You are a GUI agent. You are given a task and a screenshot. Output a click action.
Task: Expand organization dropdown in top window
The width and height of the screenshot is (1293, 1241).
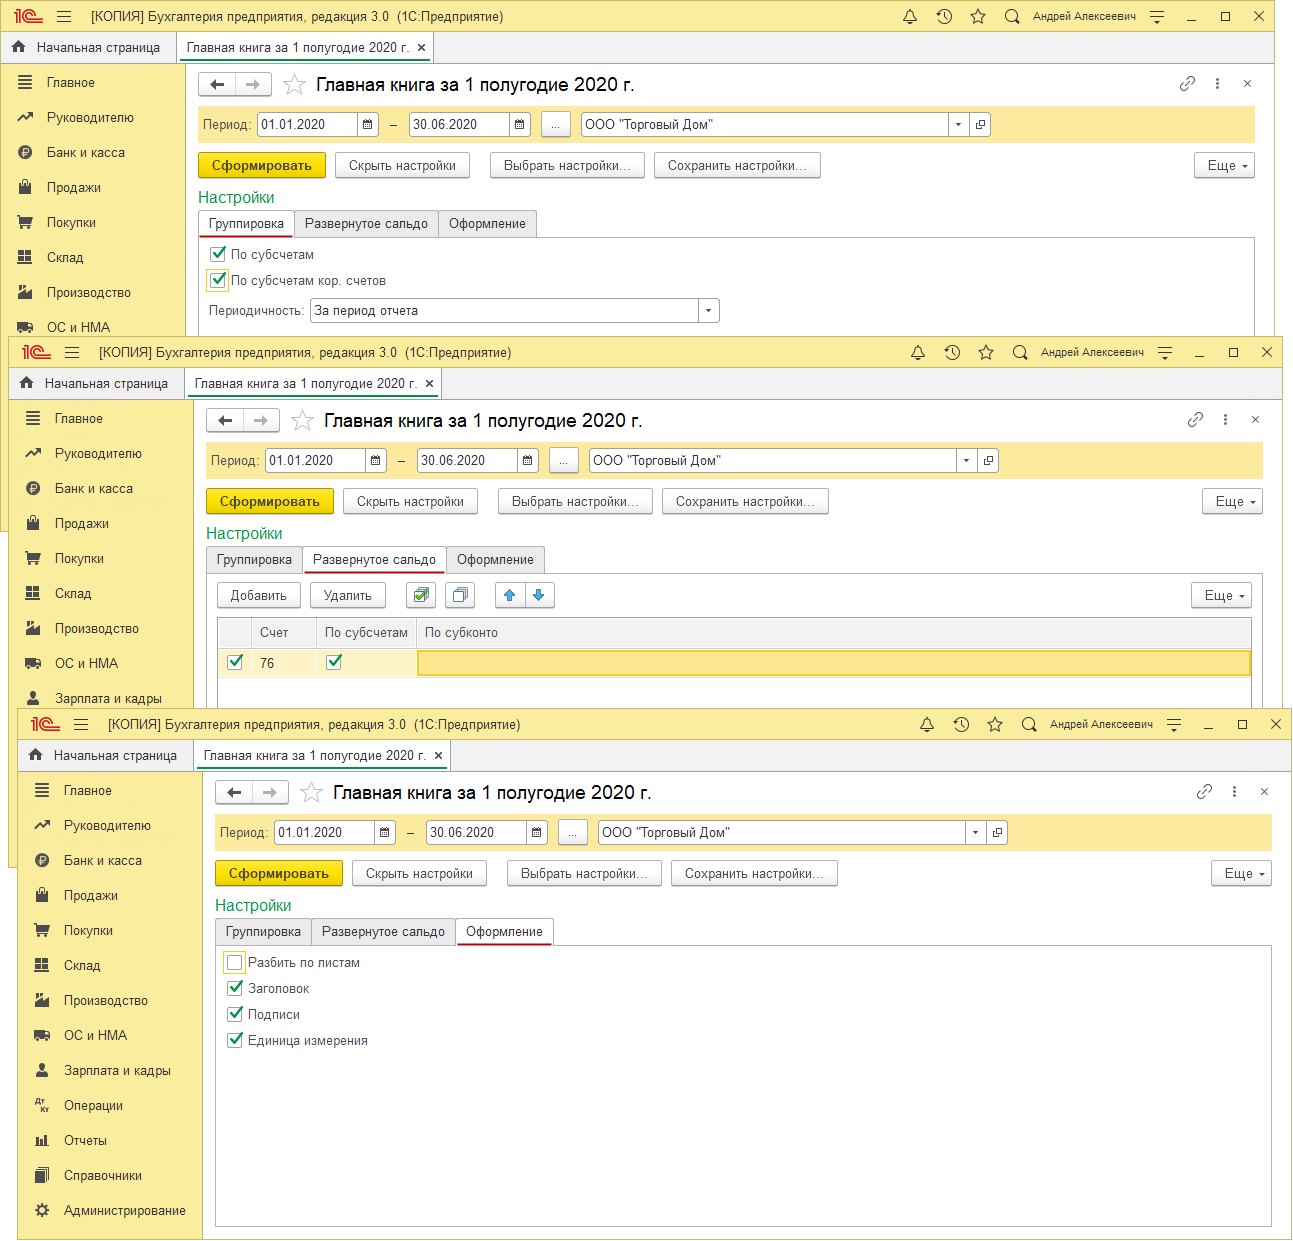pos(958,125)
